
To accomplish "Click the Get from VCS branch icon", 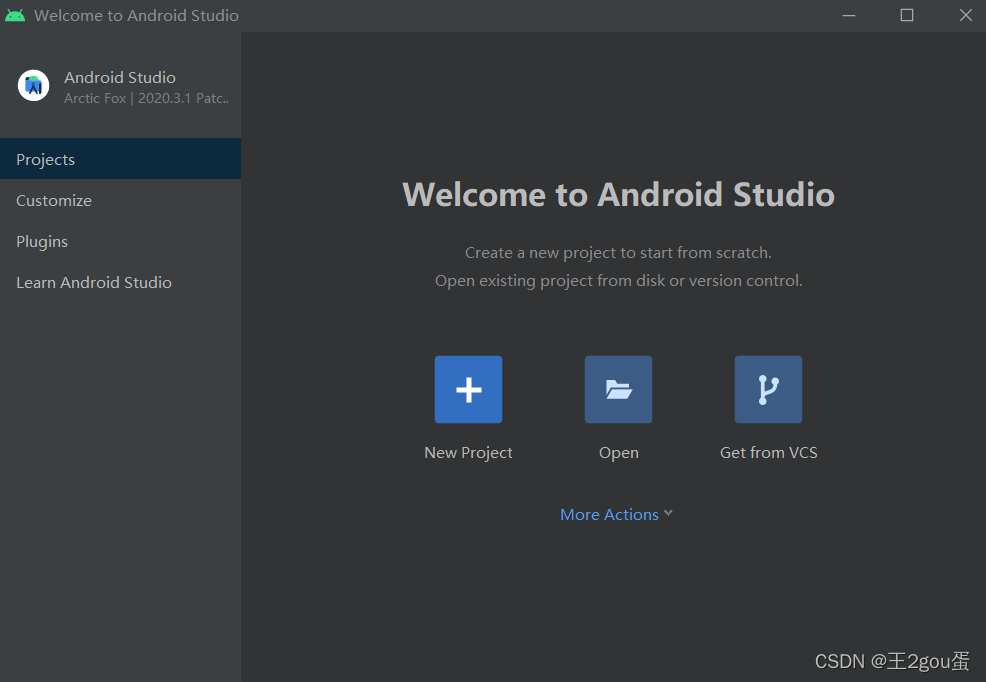I will tap(768, 389).
